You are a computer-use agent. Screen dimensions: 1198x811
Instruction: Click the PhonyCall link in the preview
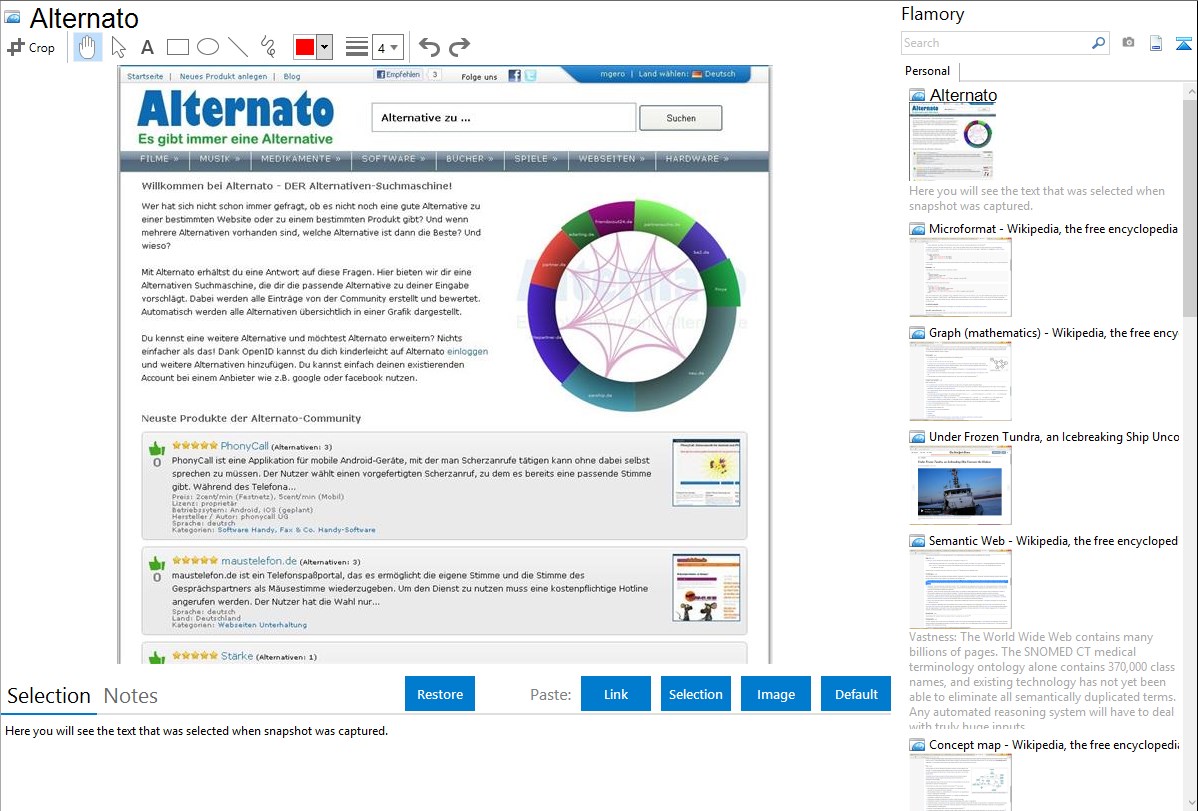(x=244, y=446)
